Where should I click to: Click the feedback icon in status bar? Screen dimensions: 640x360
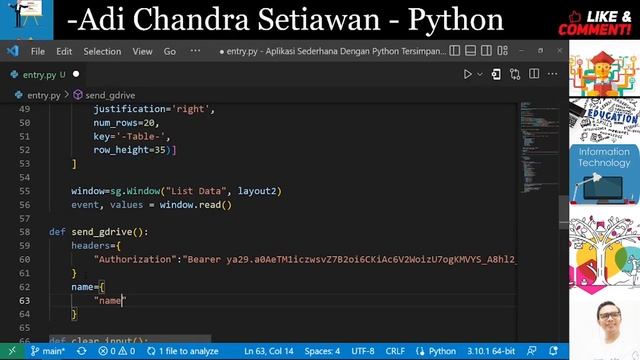pyautogui.click(x=531, y=351)
